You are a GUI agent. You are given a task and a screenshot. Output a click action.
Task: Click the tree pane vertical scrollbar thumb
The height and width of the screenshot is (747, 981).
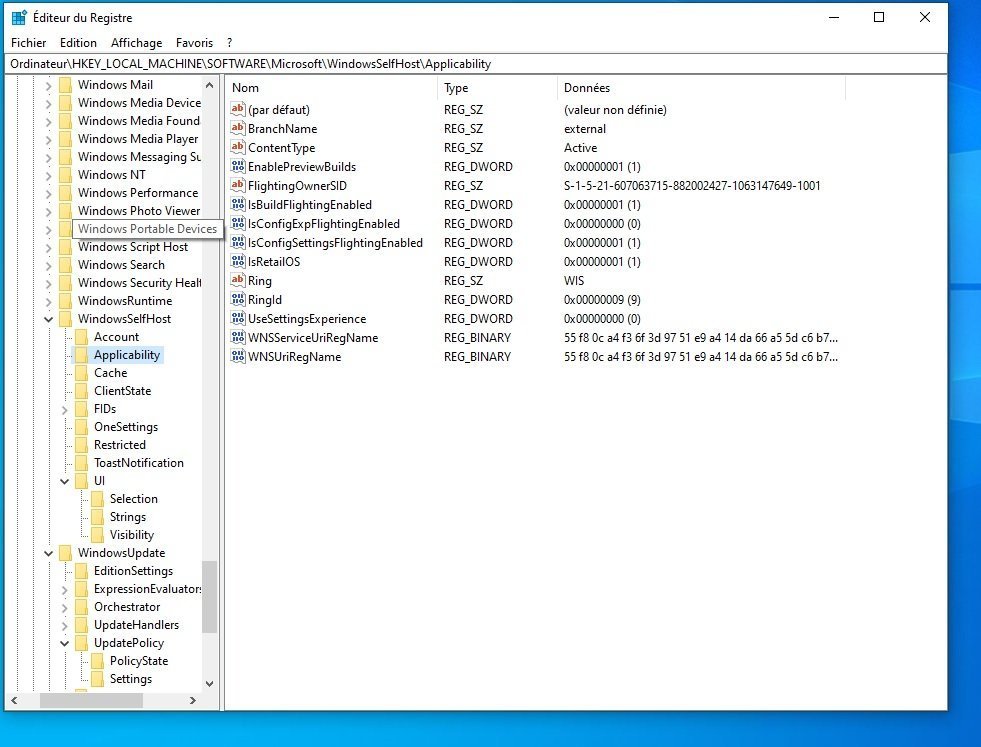click(x=209, y=596)
